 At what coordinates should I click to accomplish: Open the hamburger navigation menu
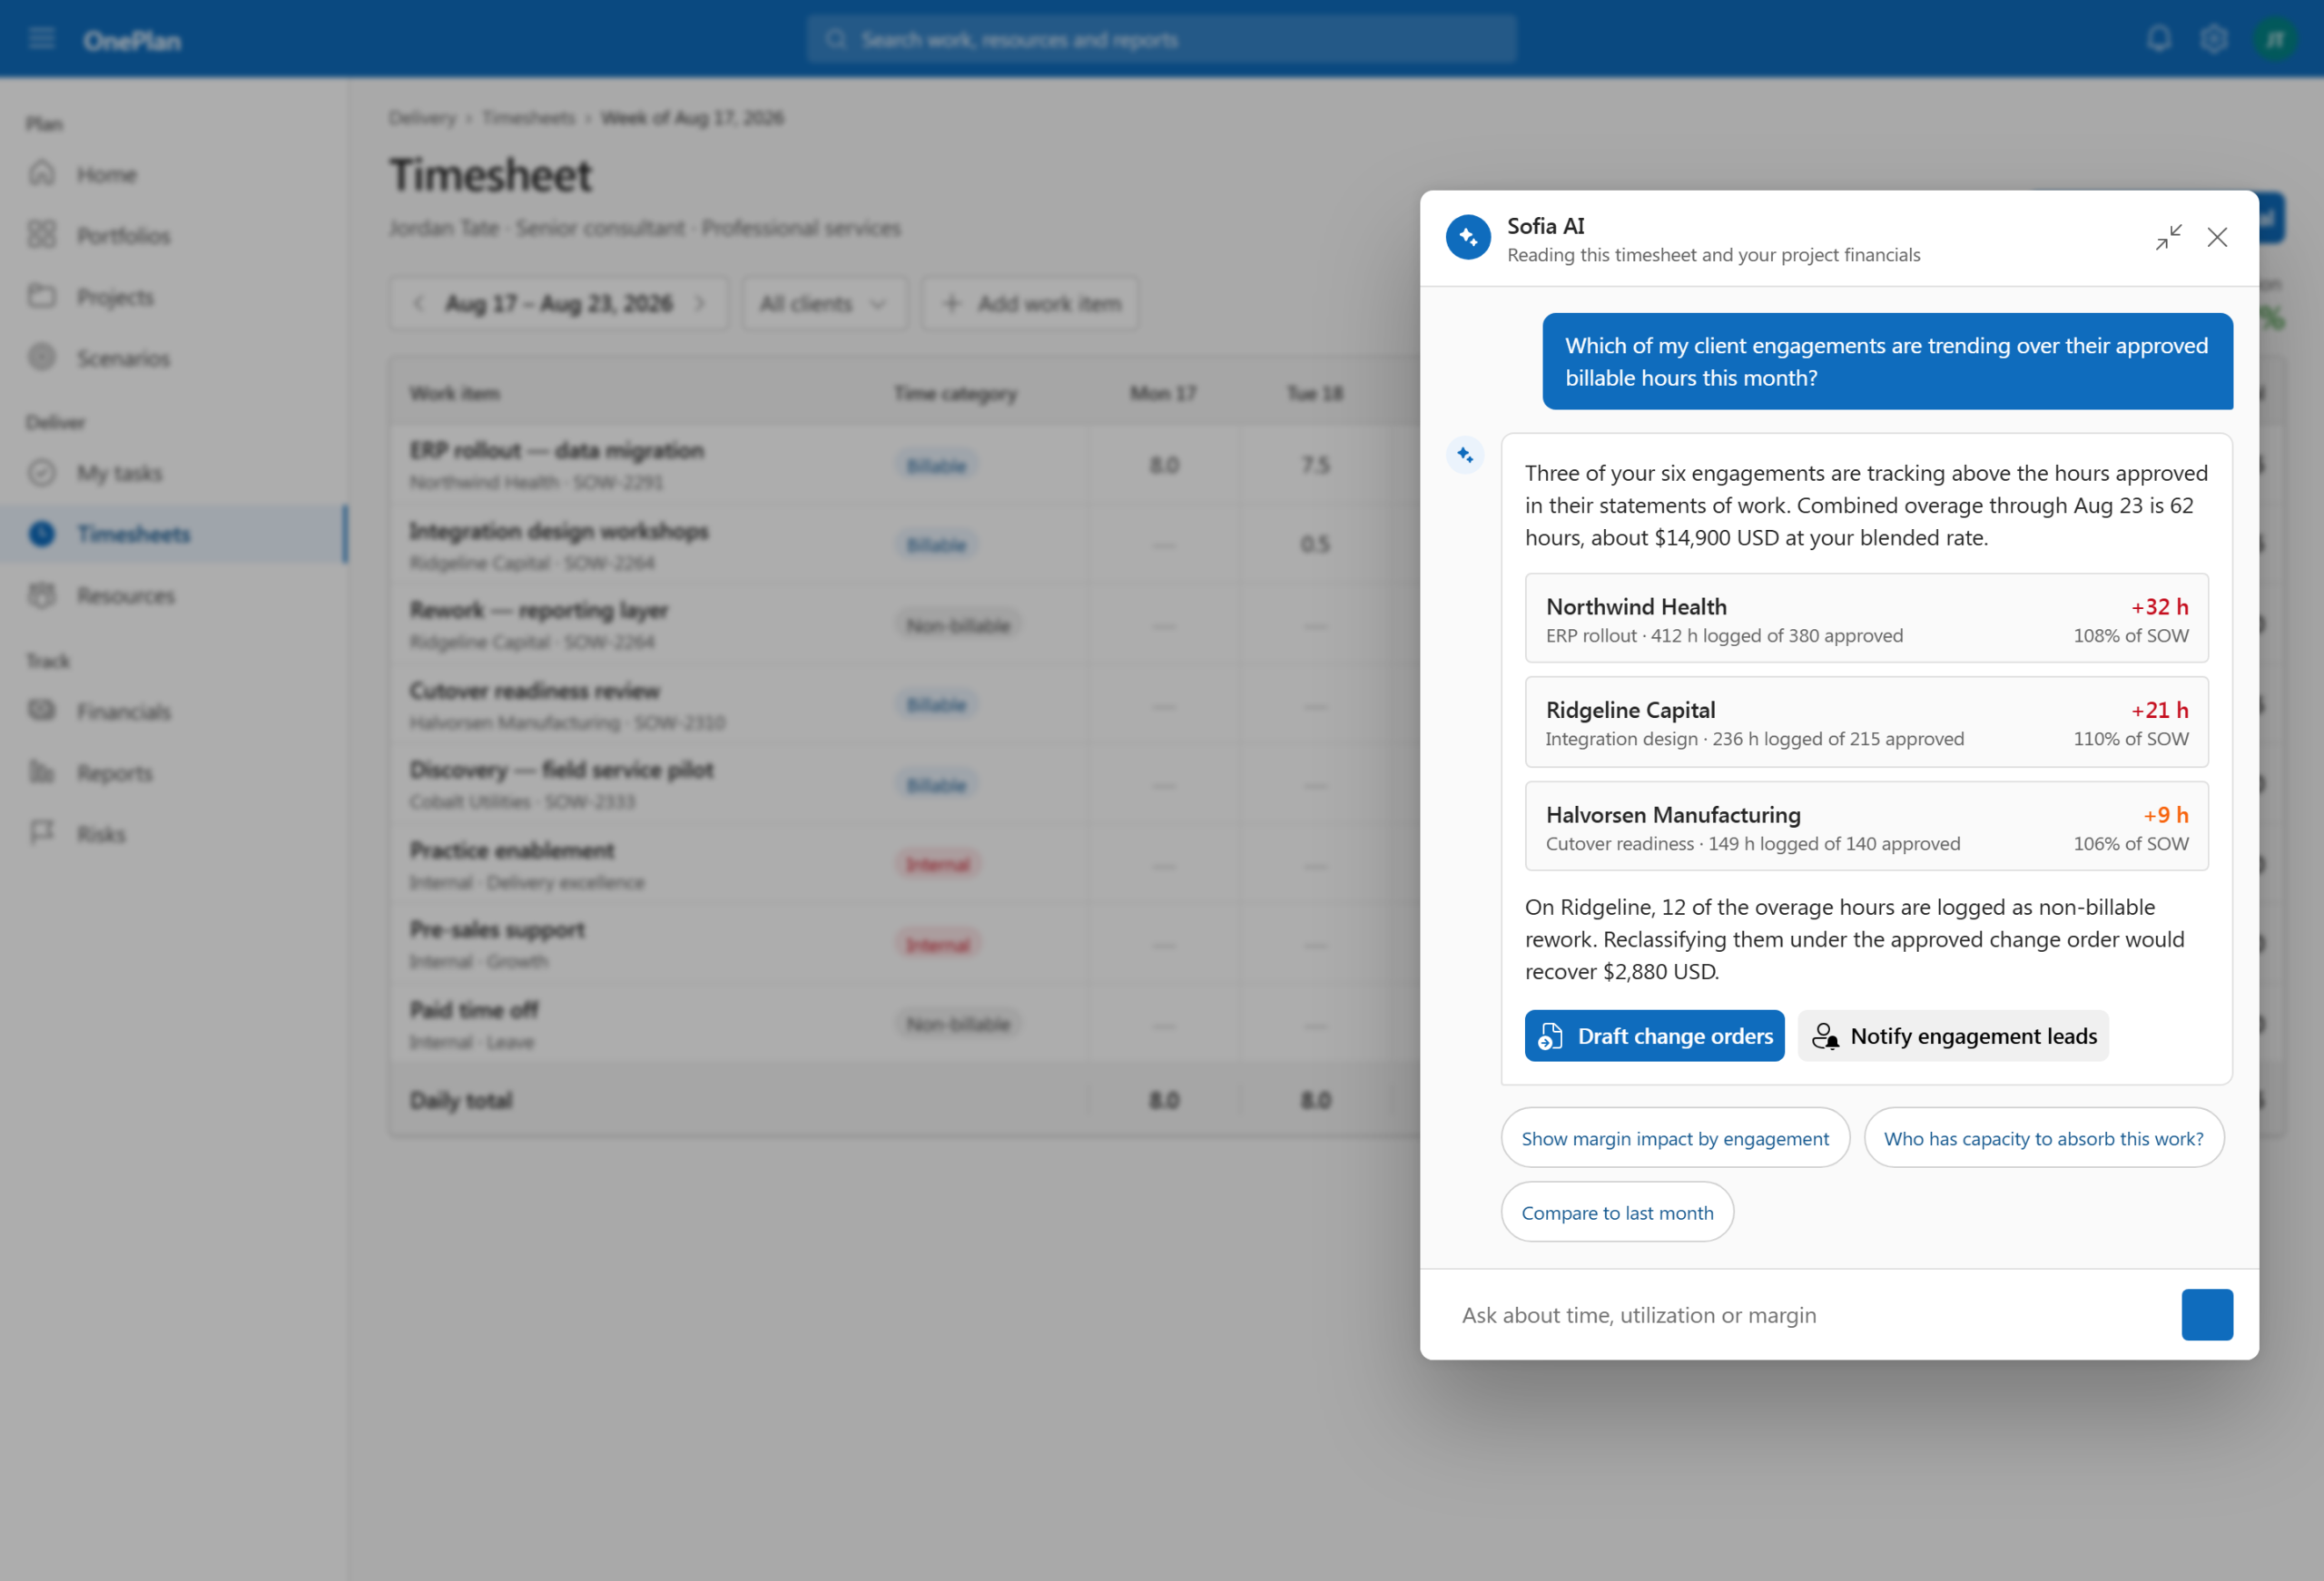(41, 39)
